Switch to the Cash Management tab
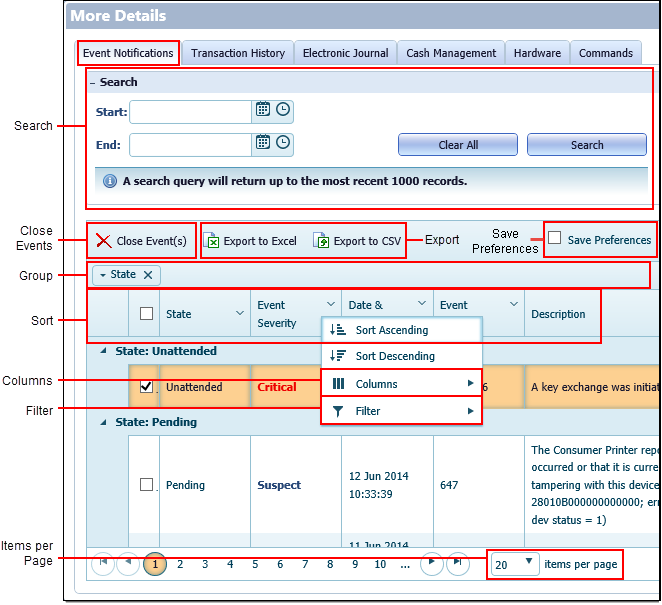The height and width of the screenshot is (605, 662). coord(451,53)
